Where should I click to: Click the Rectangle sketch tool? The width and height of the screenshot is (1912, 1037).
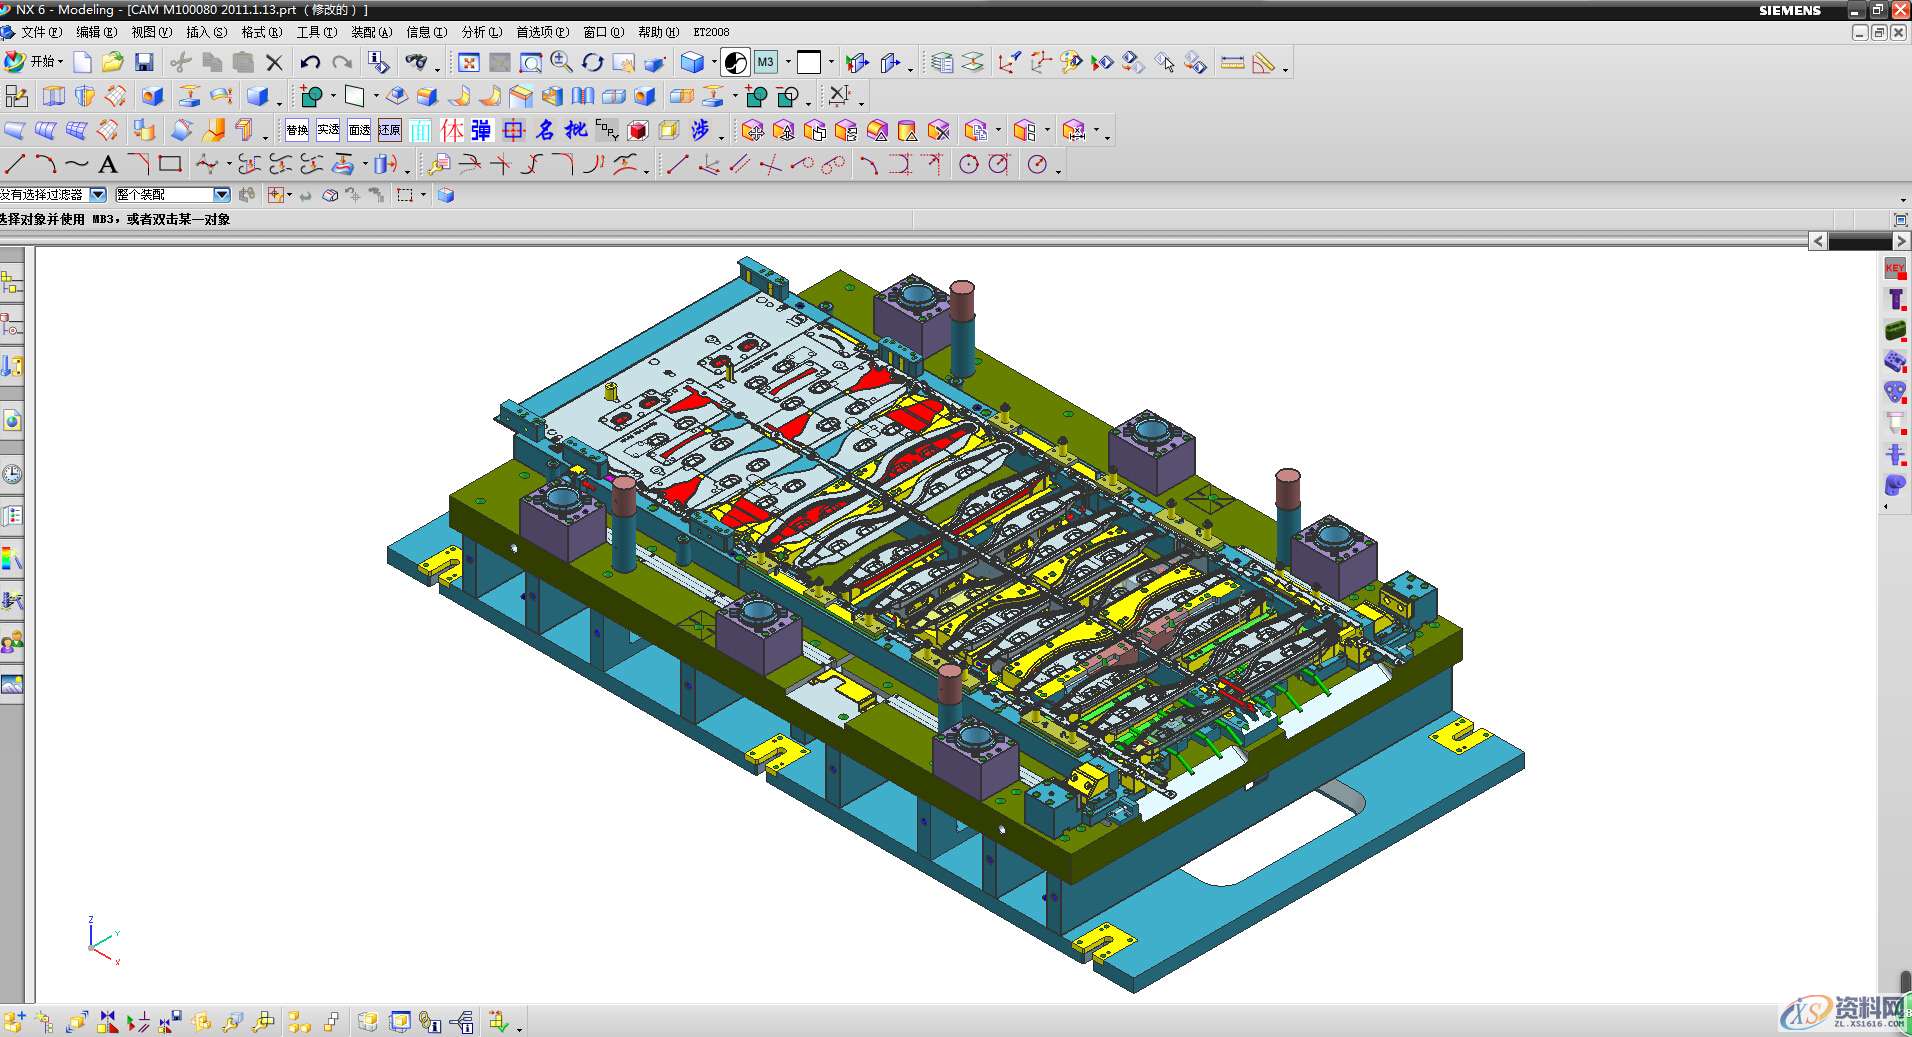[170, 164]
